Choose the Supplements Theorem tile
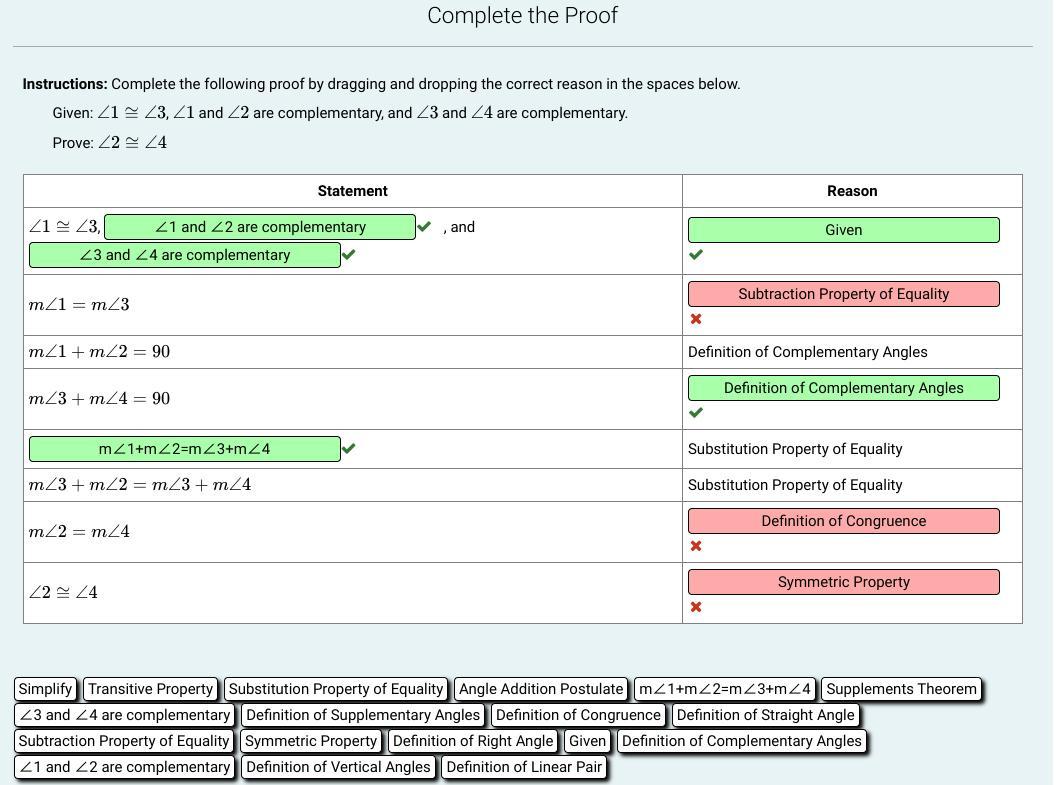 901,689
